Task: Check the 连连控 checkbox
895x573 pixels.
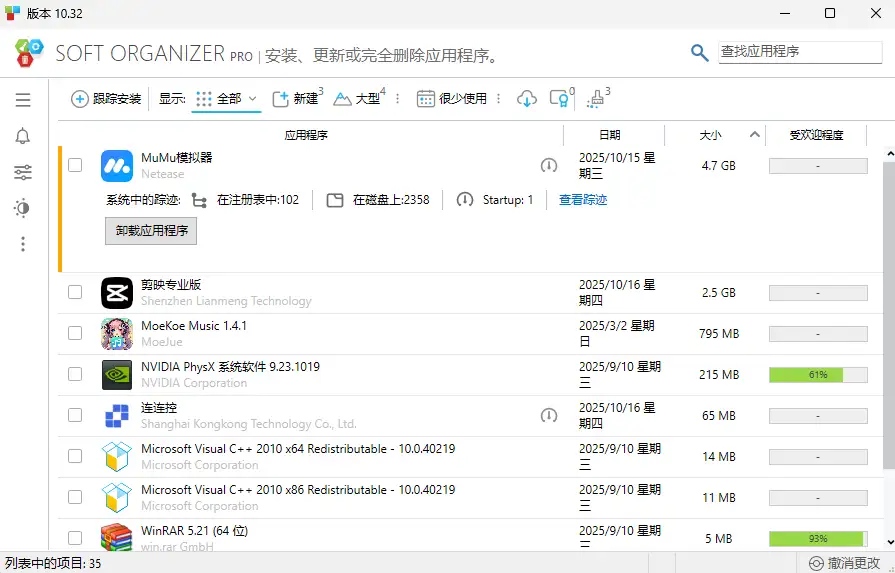Action: [75, 415]
